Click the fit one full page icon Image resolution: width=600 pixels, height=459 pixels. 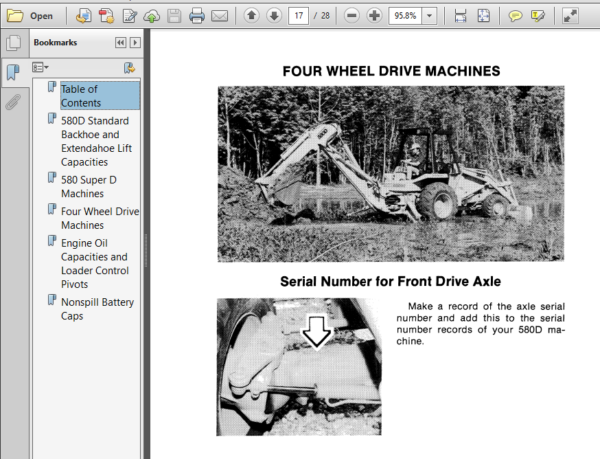(x=483, y=16)
